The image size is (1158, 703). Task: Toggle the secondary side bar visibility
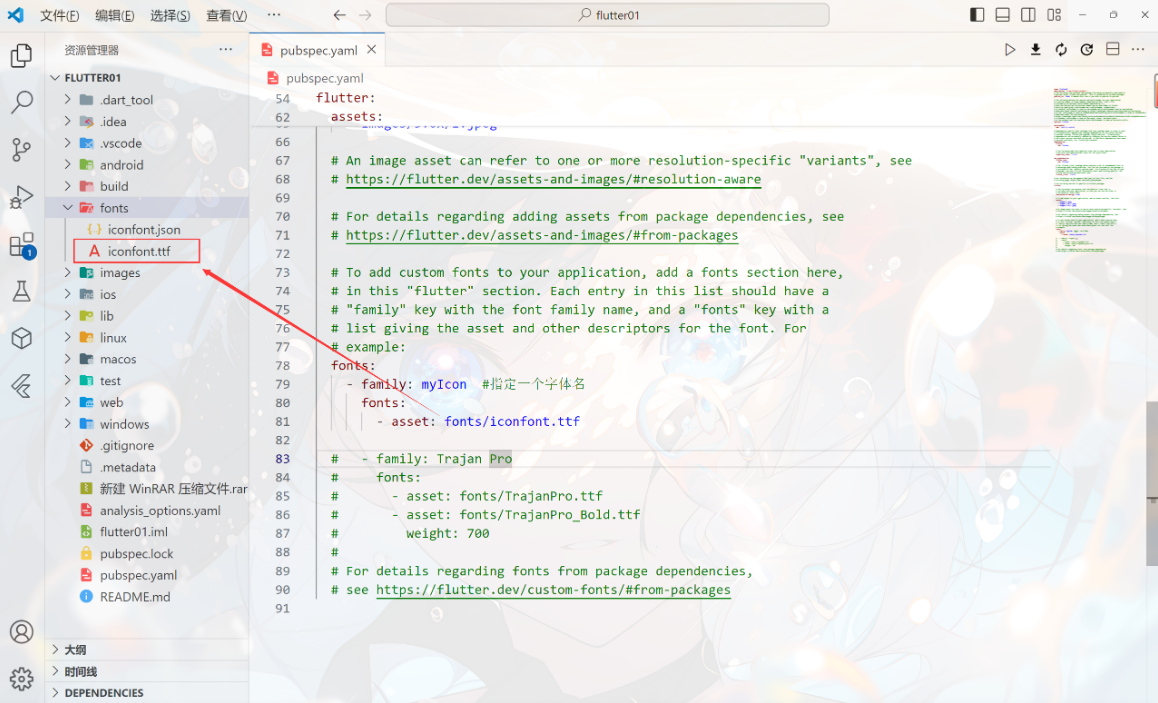click(x=1028, y=15)
